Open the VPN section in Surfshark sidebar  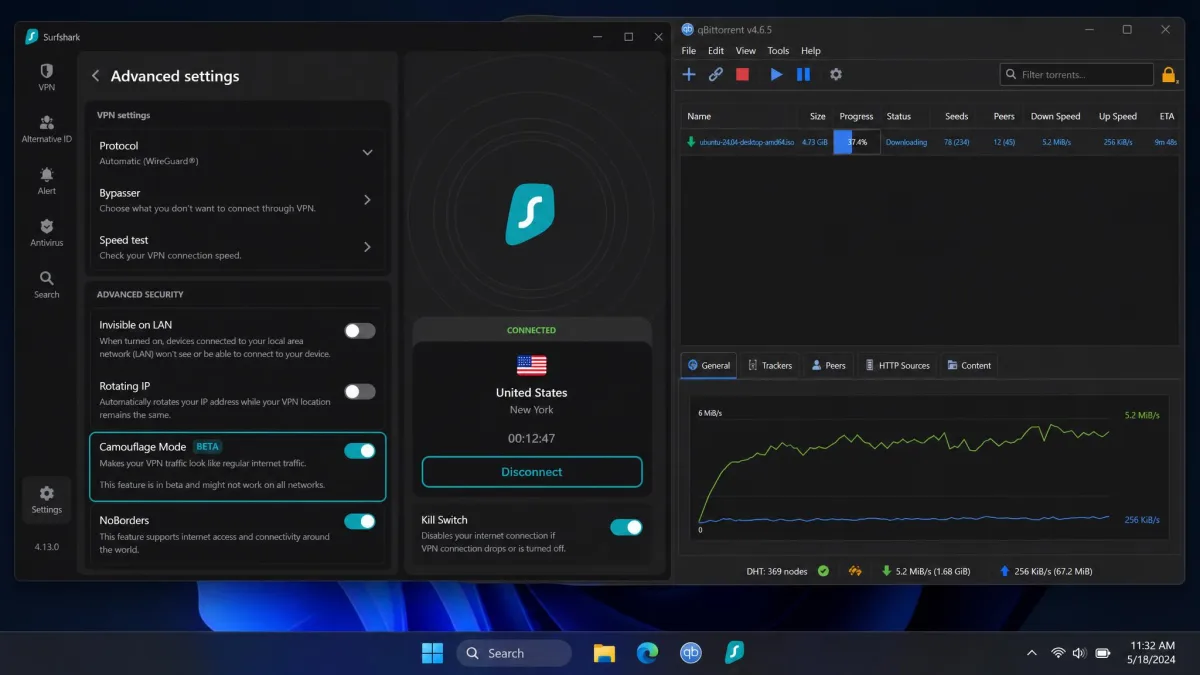46,77
